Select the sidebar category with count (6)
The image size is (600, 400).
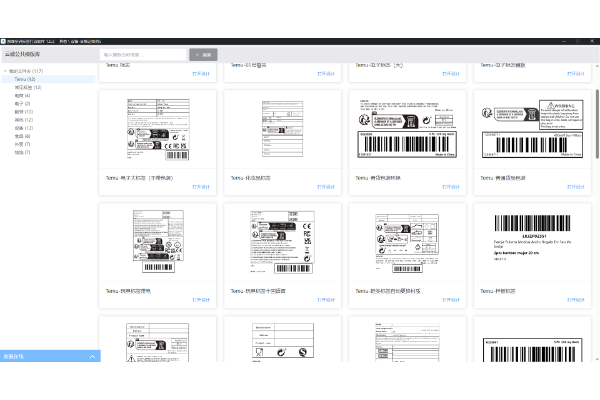pyautogui.click(x=22, y=136)
